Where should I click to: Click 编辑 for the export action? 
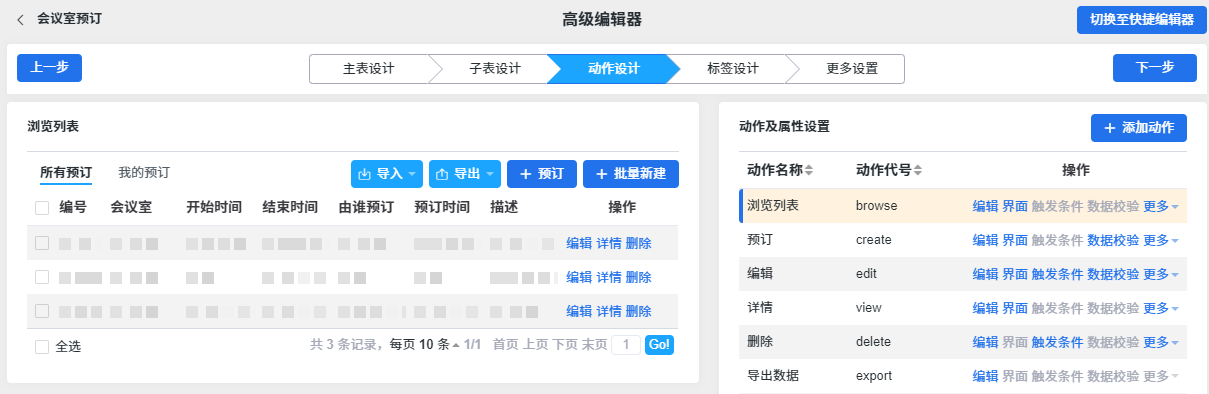[985, 376]
